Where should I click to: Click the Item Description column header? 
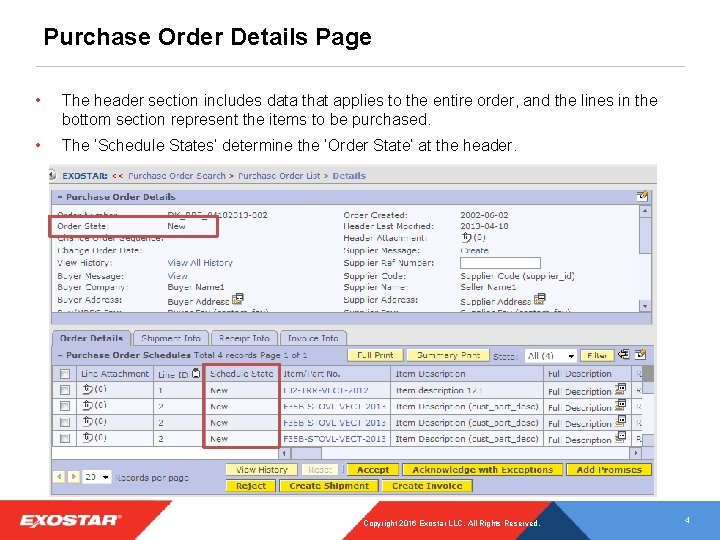[467, 374]
